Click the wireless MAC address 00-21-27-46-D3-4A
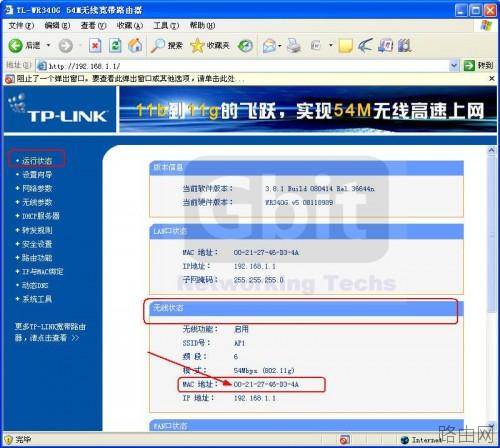Screen dimensions: 500x448 click(x=266, y=384)
